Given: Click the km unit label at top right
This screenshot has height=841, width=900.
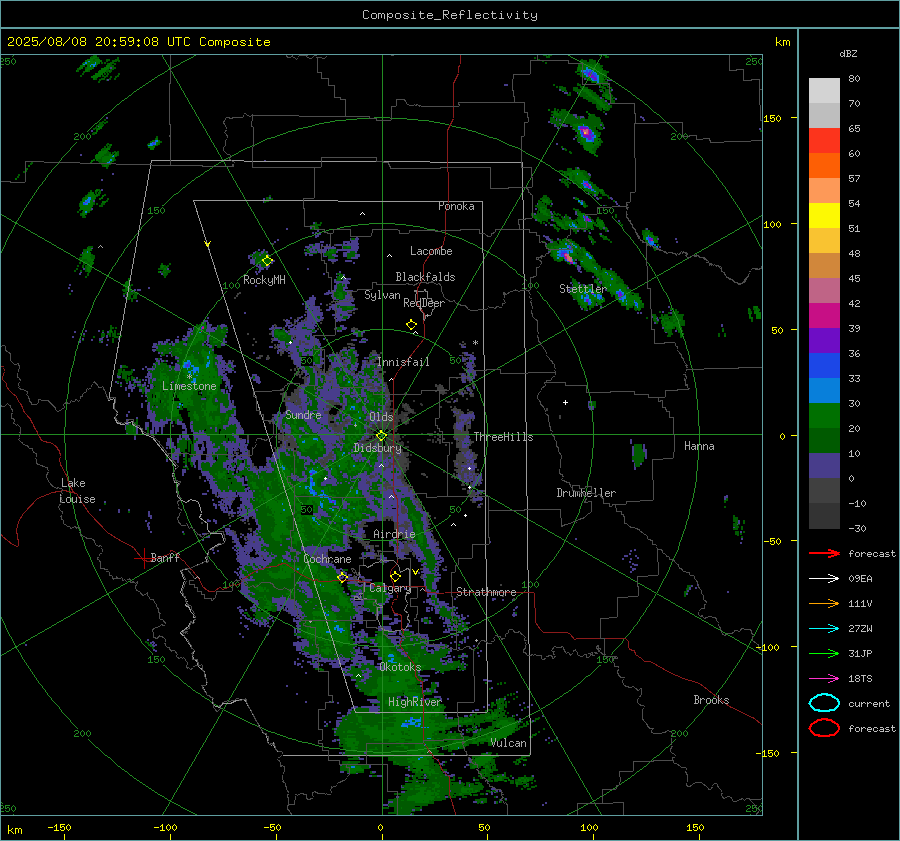Looking at the screenshot, I should tap(782, 42).
